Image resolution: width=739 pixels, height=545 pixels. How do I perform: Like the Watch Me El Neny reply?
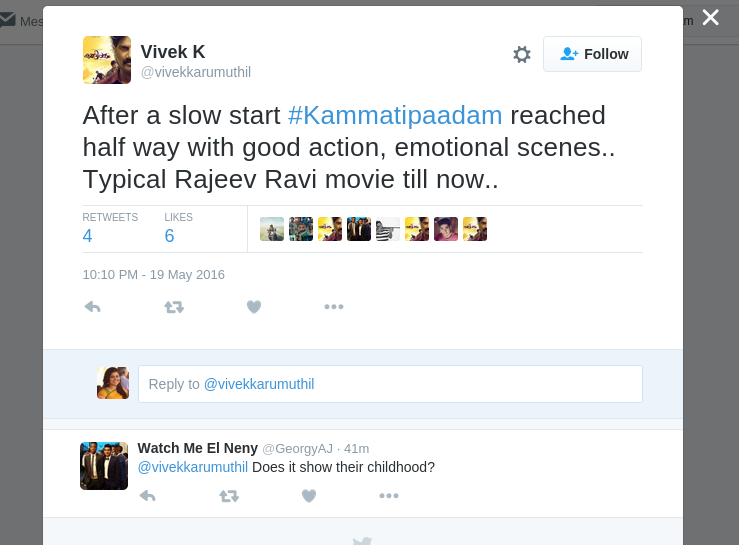(309, 495)
